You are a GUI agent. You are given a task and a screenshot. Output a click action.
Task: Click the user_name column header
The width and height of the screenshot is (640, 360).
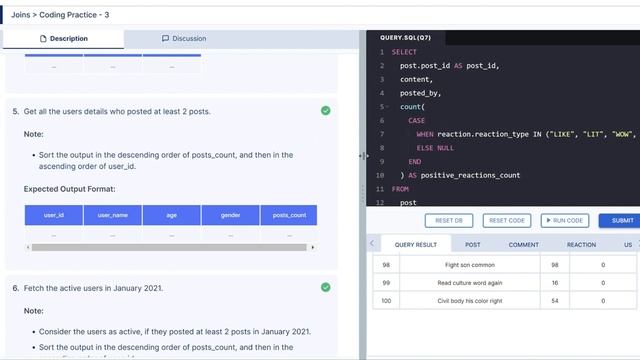[113, 215]
